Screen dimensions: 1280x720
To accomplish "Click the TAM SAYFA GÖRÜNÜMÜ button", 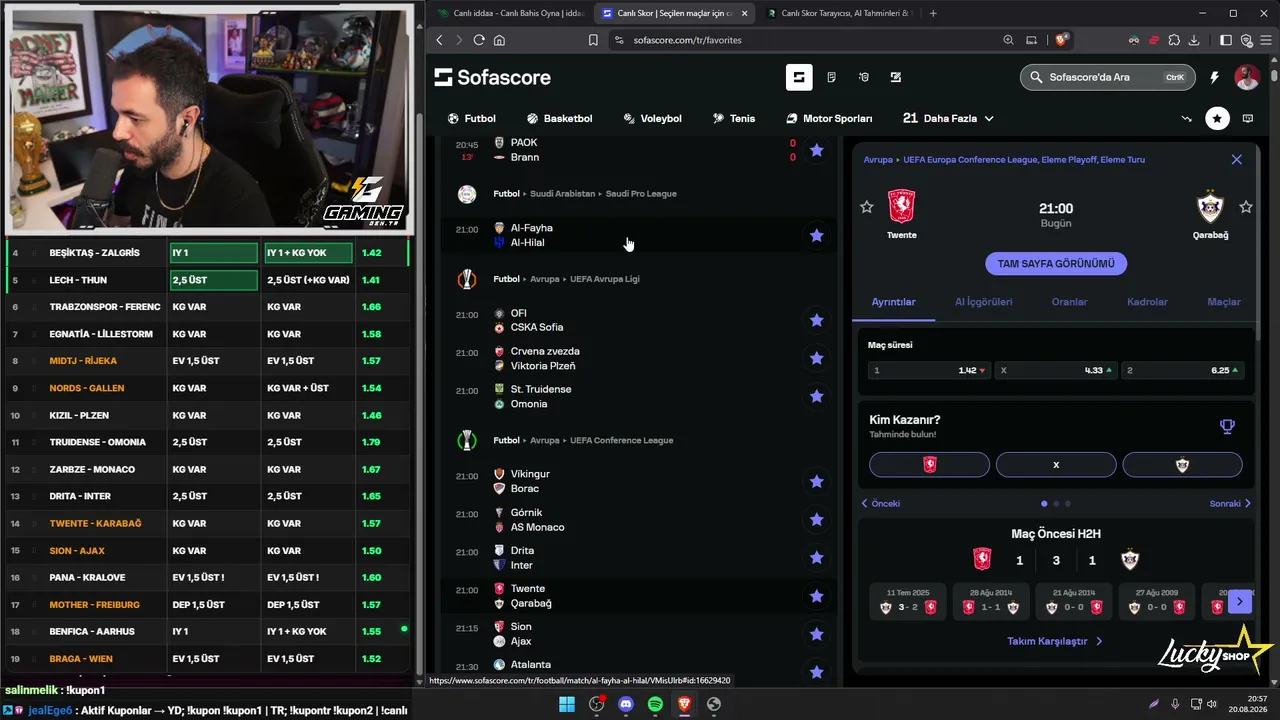I will (1056, 264).
